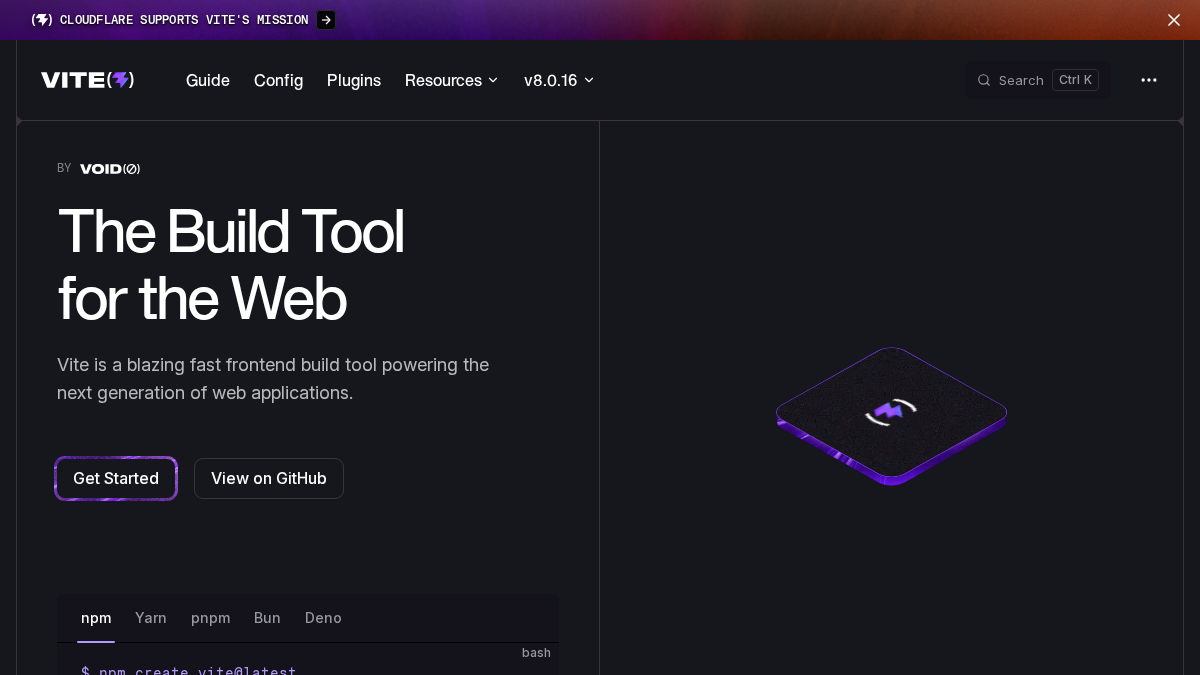Switch to the pnpm tab

(211, 618)
